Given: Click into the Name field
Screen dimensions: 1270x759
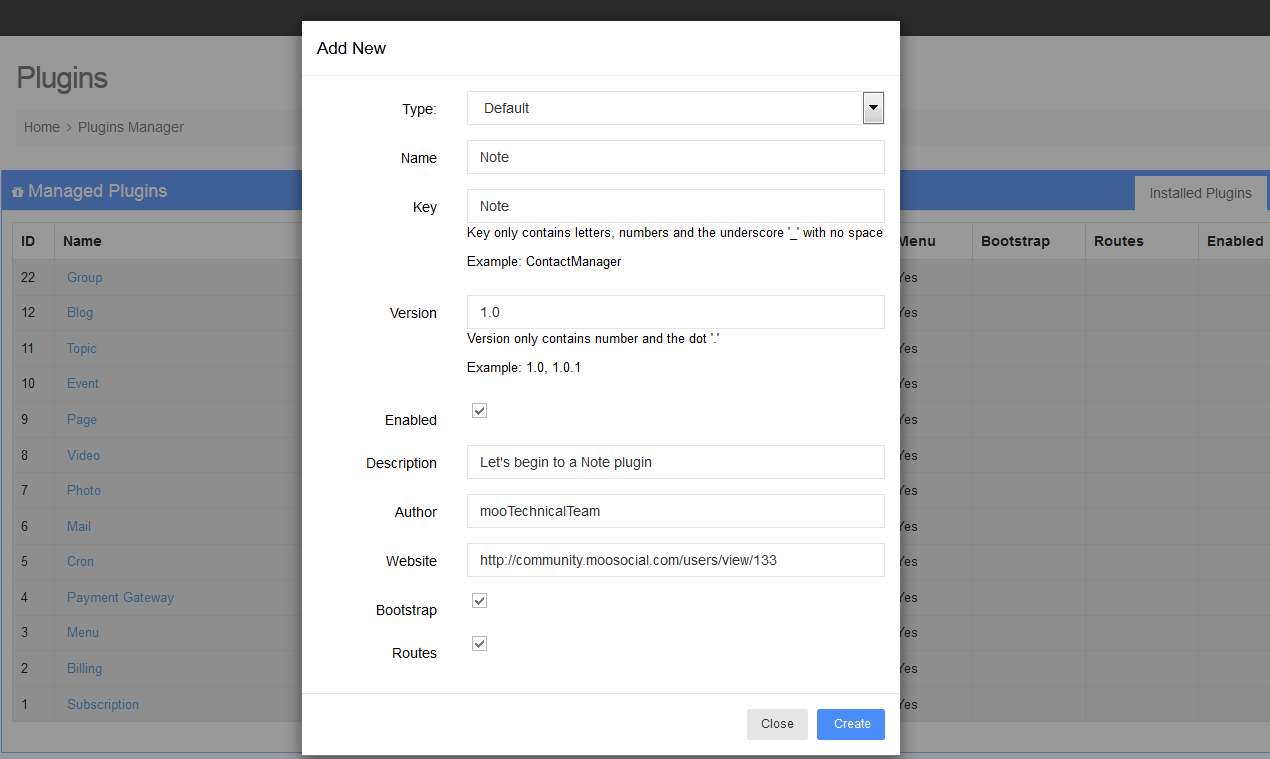Looking at the screenshot, I should [x=675, y=157].
